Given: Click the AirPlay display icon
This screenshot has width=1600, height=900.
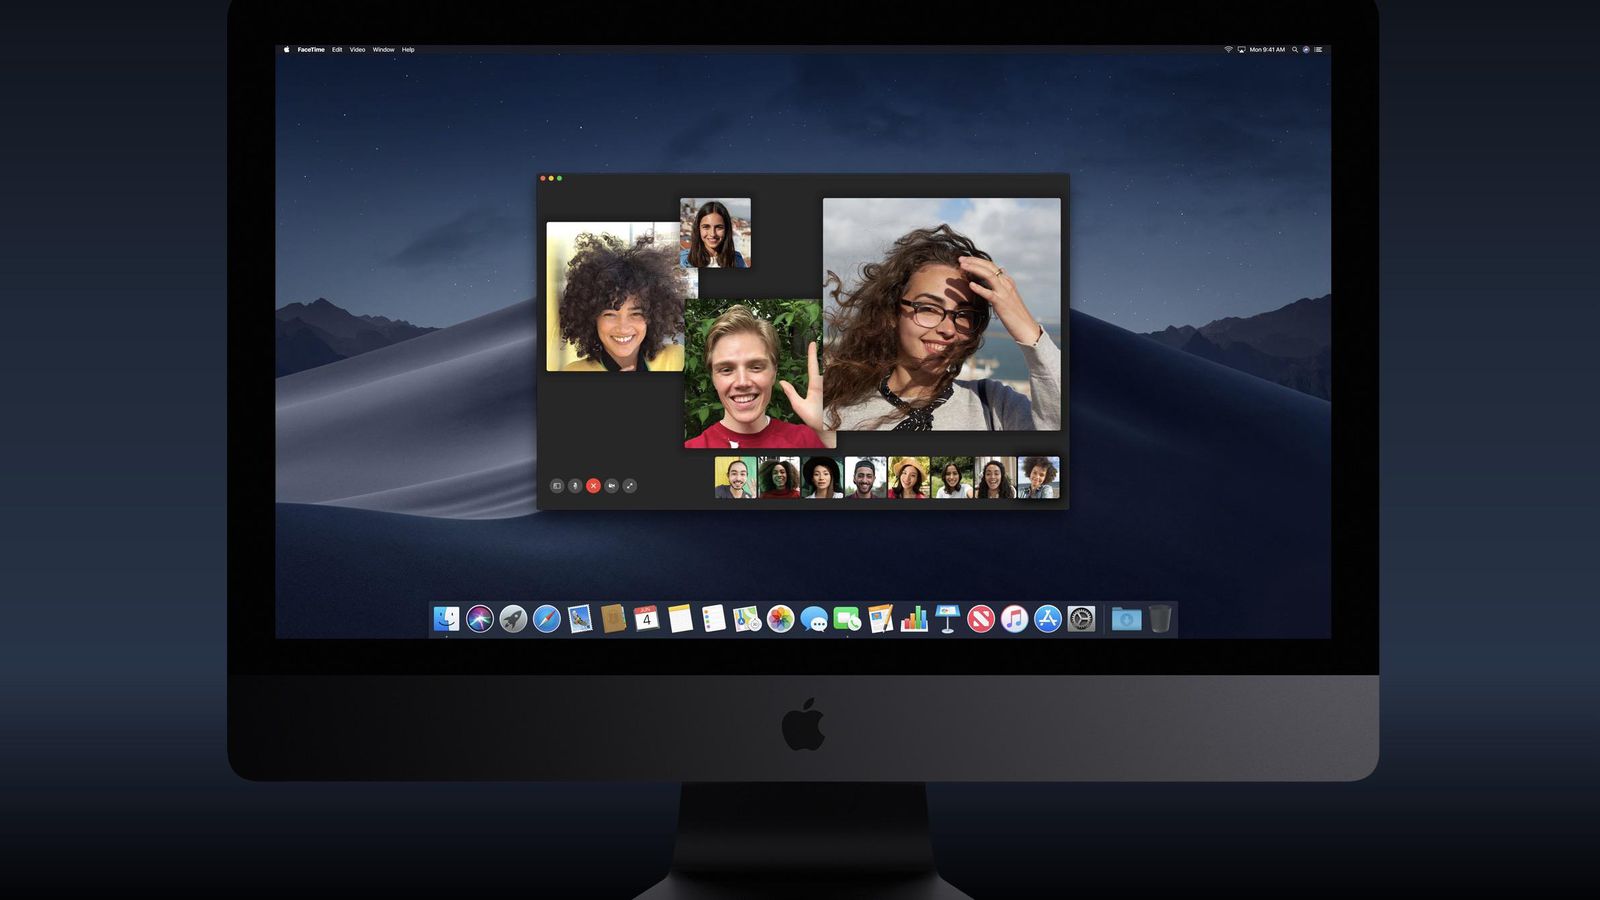Looking at the screenshot, I should tap(1241, 49).
